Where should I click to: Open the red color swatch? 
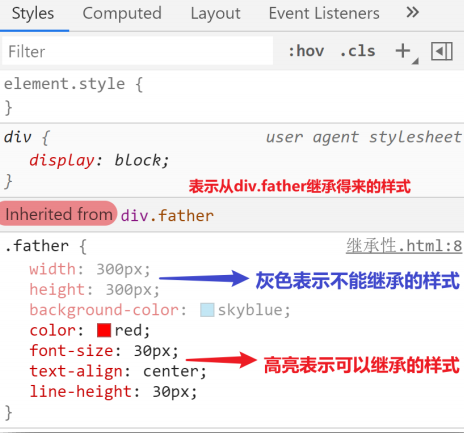[x=104, y=330]
